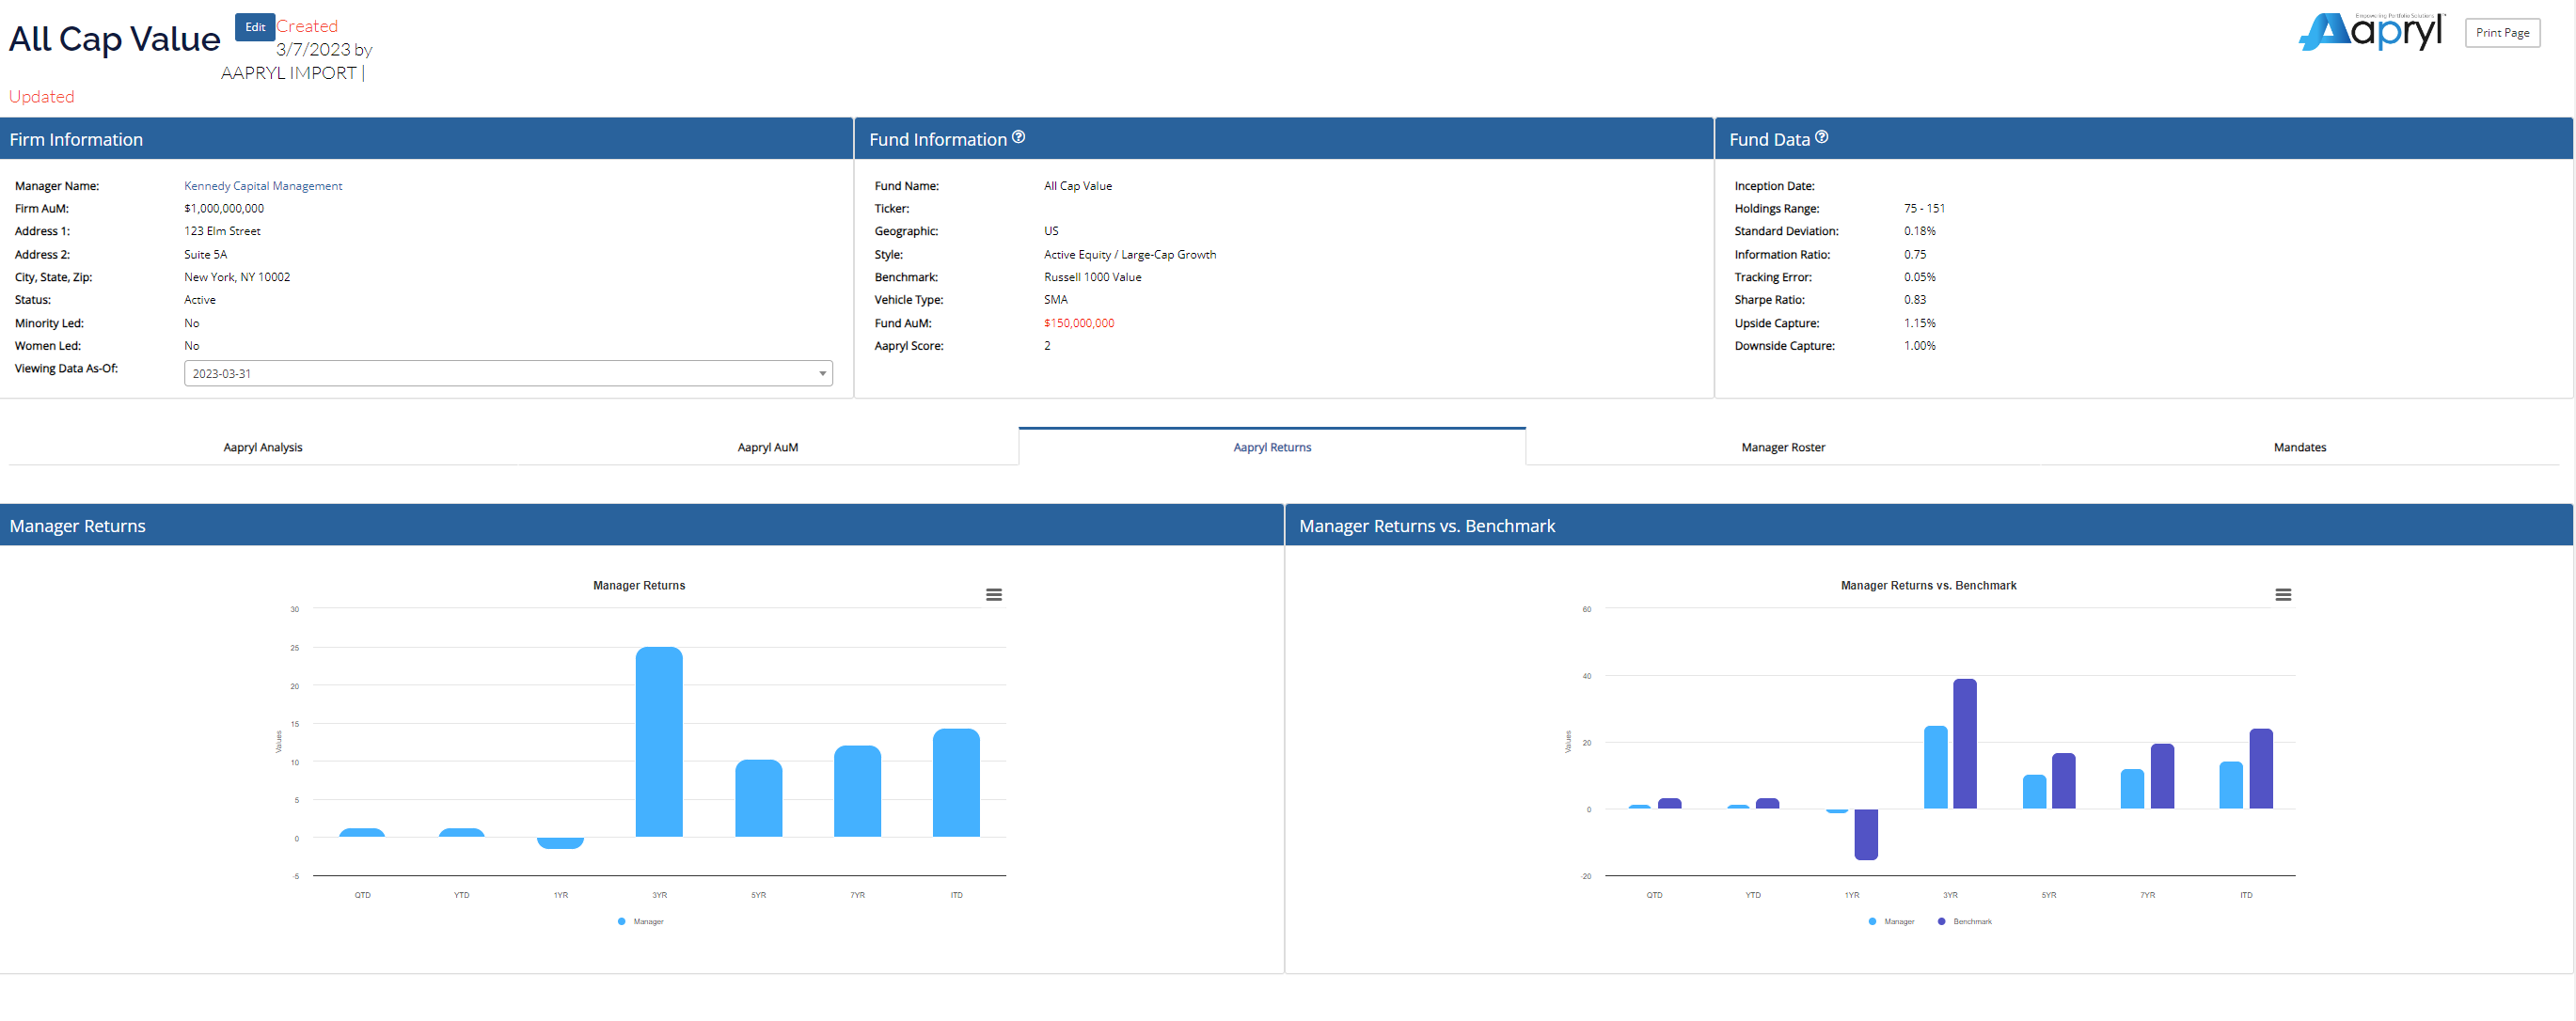Screen dimensions: 2576x1021
Task: Click Address 2 value Suite 5A
Action: point(206,254)
